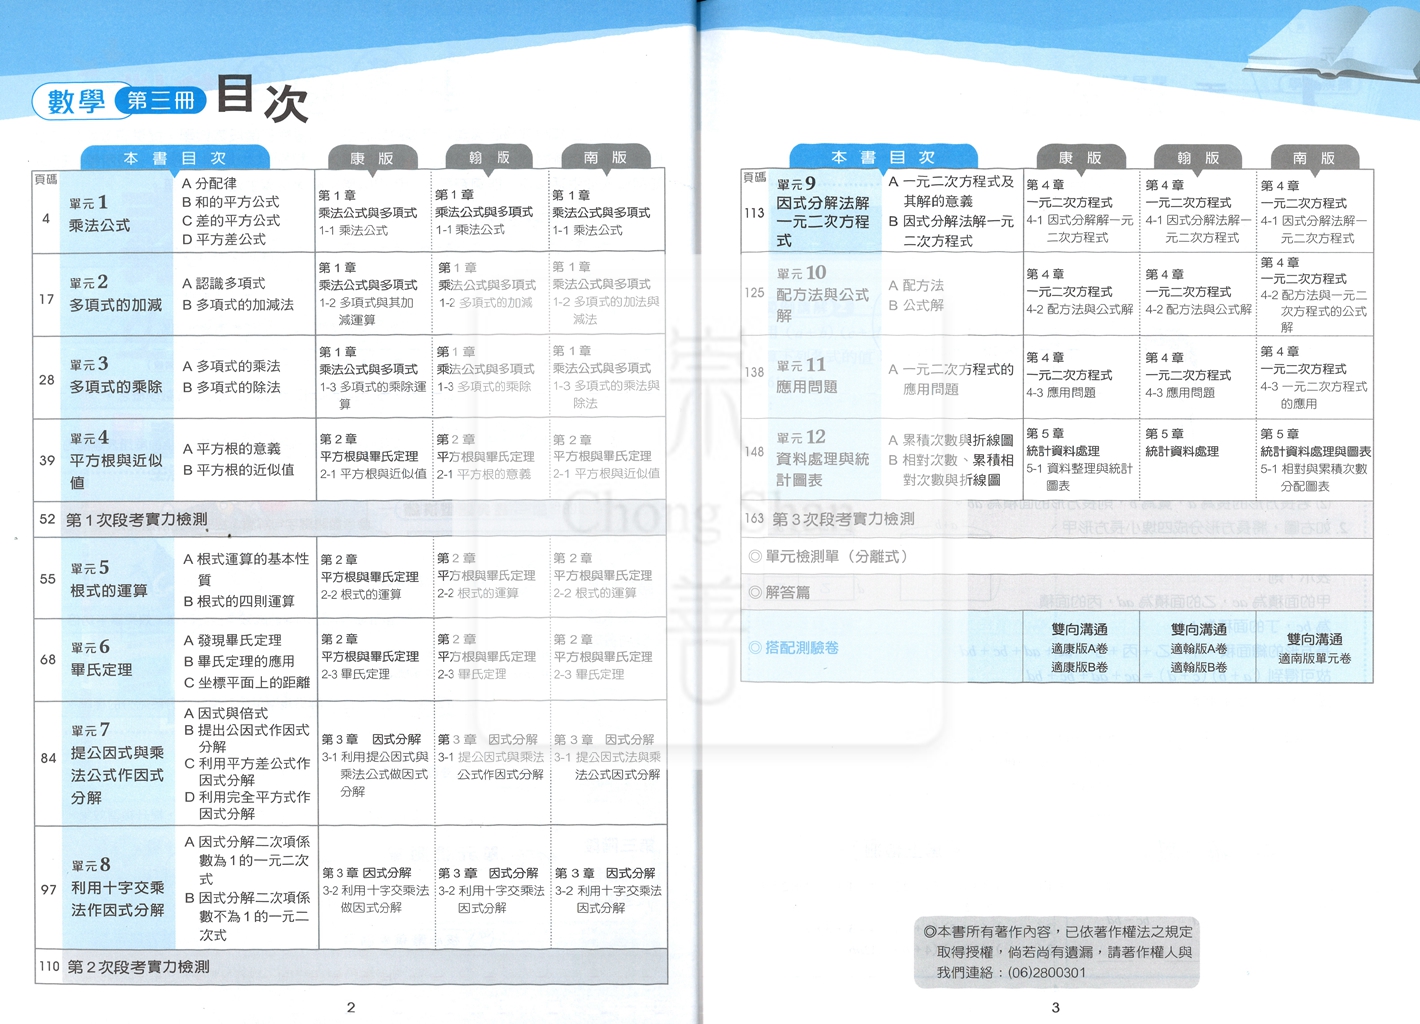Select the 翰版 column header on page 3
Viewport: 1420px width, 1024px height.
click(1198, 157)
